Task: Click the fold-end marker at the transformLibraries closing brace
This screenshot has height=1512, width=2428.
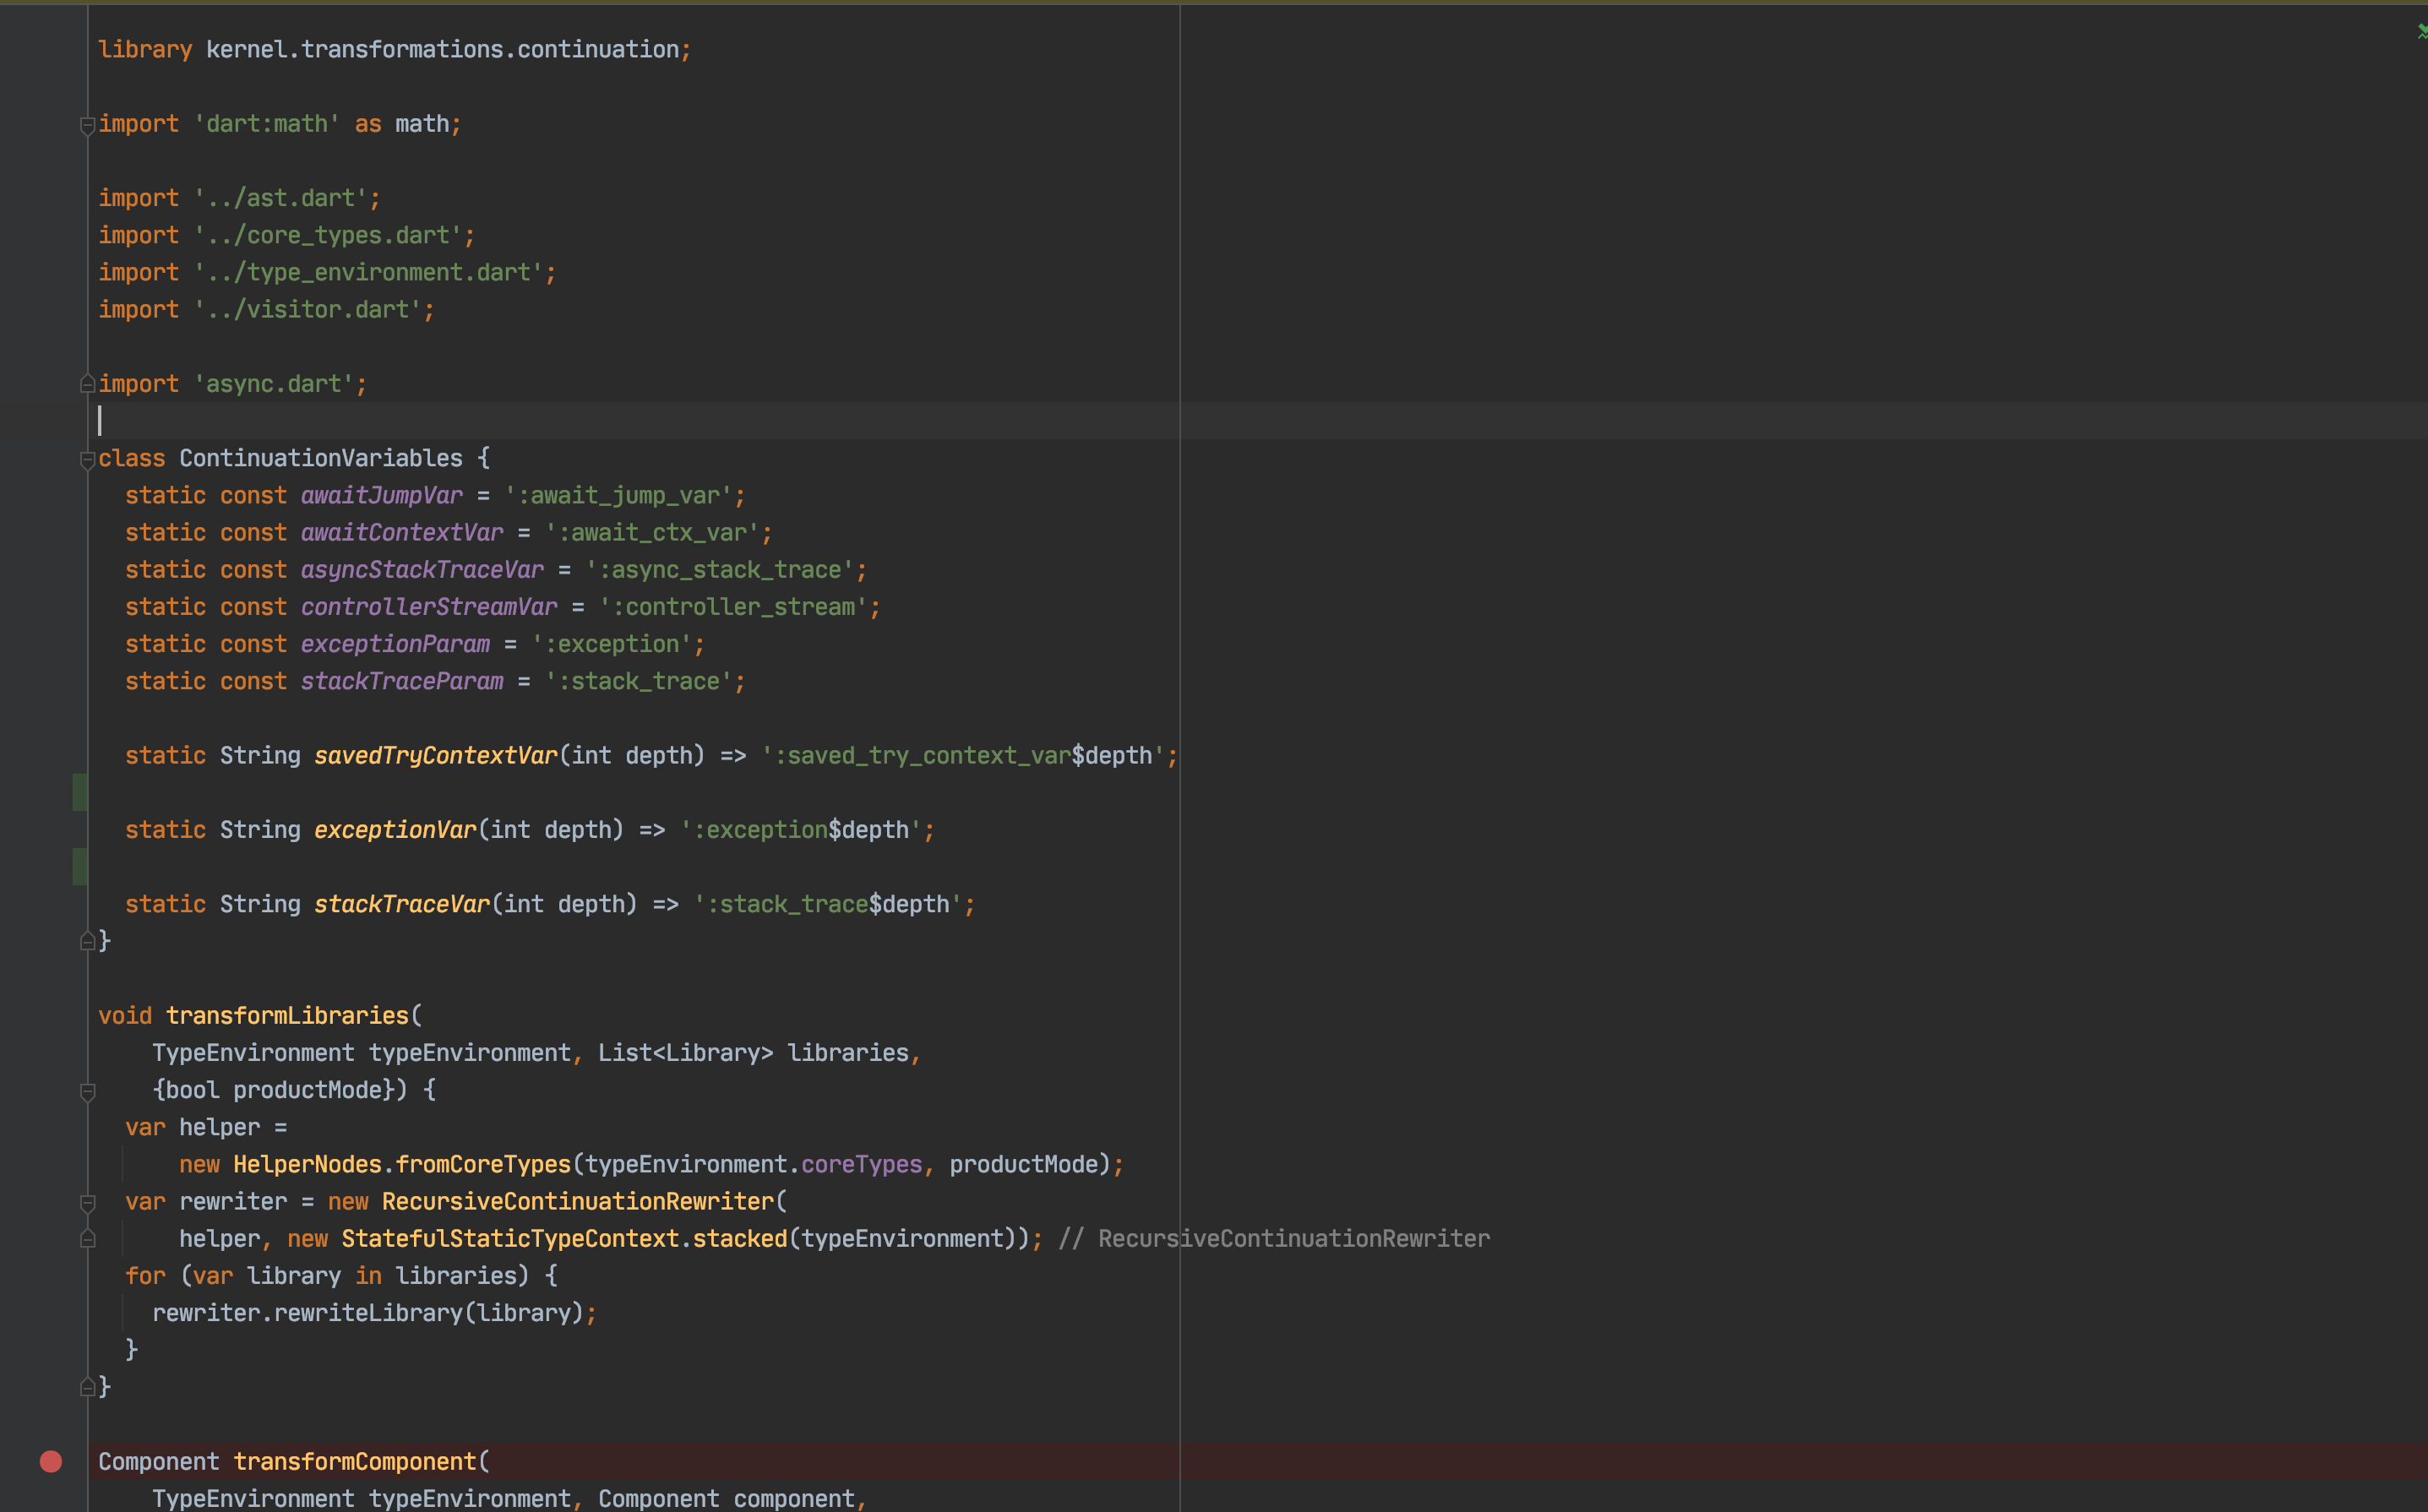Action: 88,1387
